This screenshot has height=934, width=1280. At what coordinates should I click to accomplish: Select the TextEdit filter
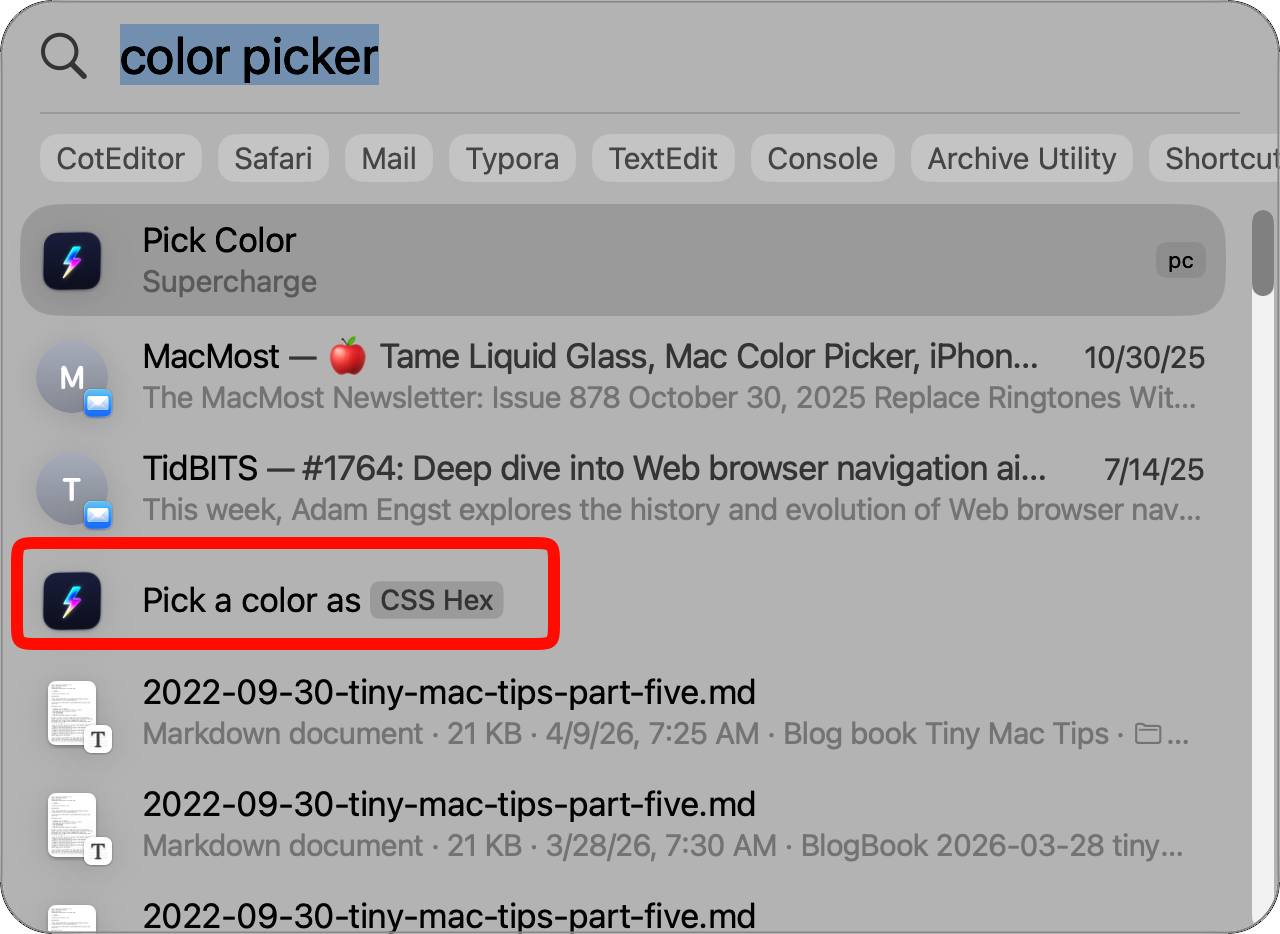pos(663,157)
